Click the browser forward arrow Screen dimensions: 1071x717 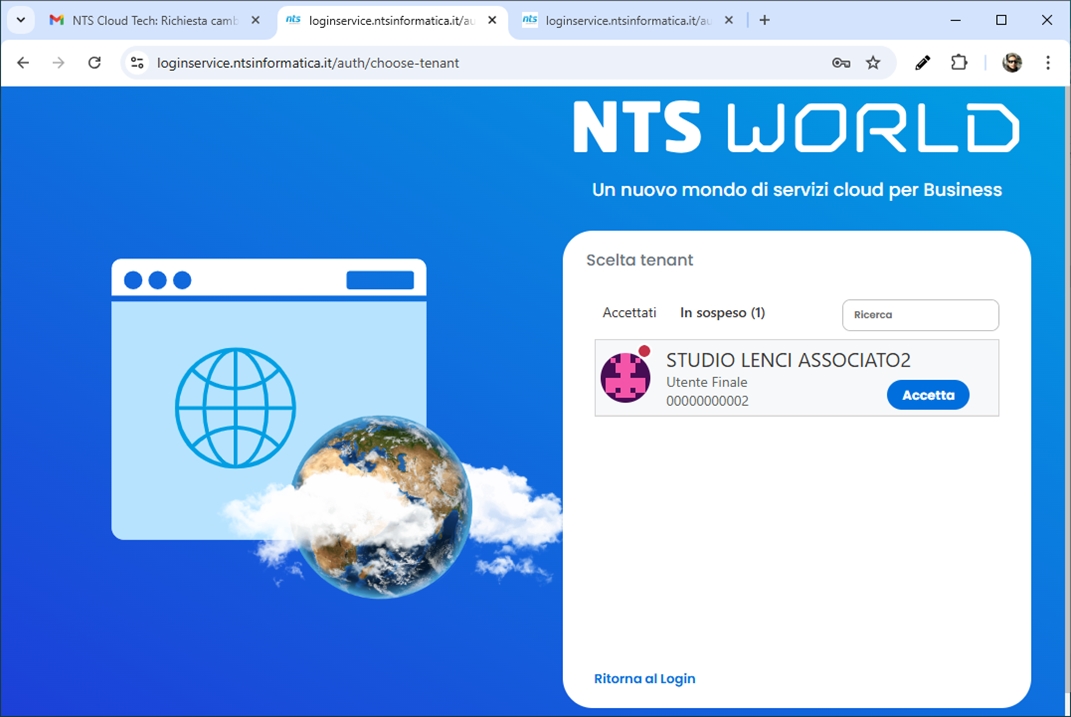pos(59,63)
